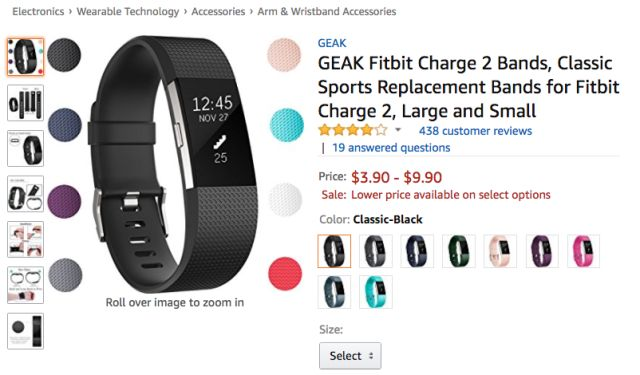Viewport: 640px width, 375px height.
Task: Open 438 customer reviews link
Action: click(476, 131)
